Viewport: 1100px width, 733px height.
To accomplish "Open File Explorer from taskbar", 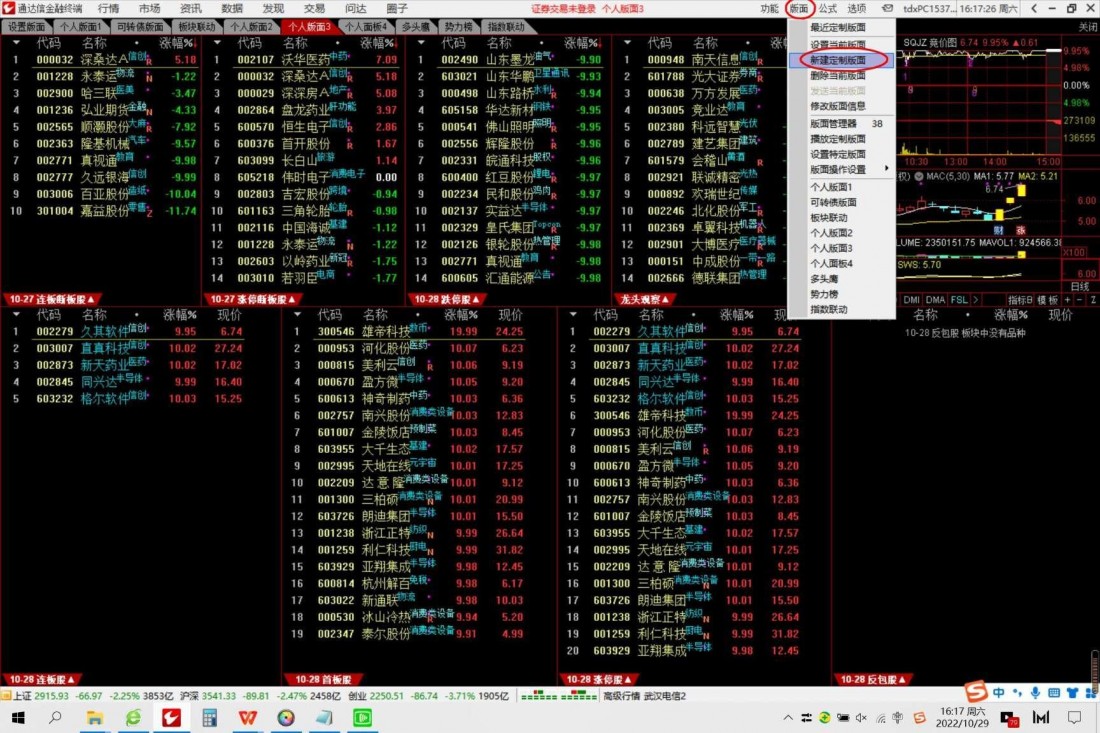I will click(x=95, y=718).
